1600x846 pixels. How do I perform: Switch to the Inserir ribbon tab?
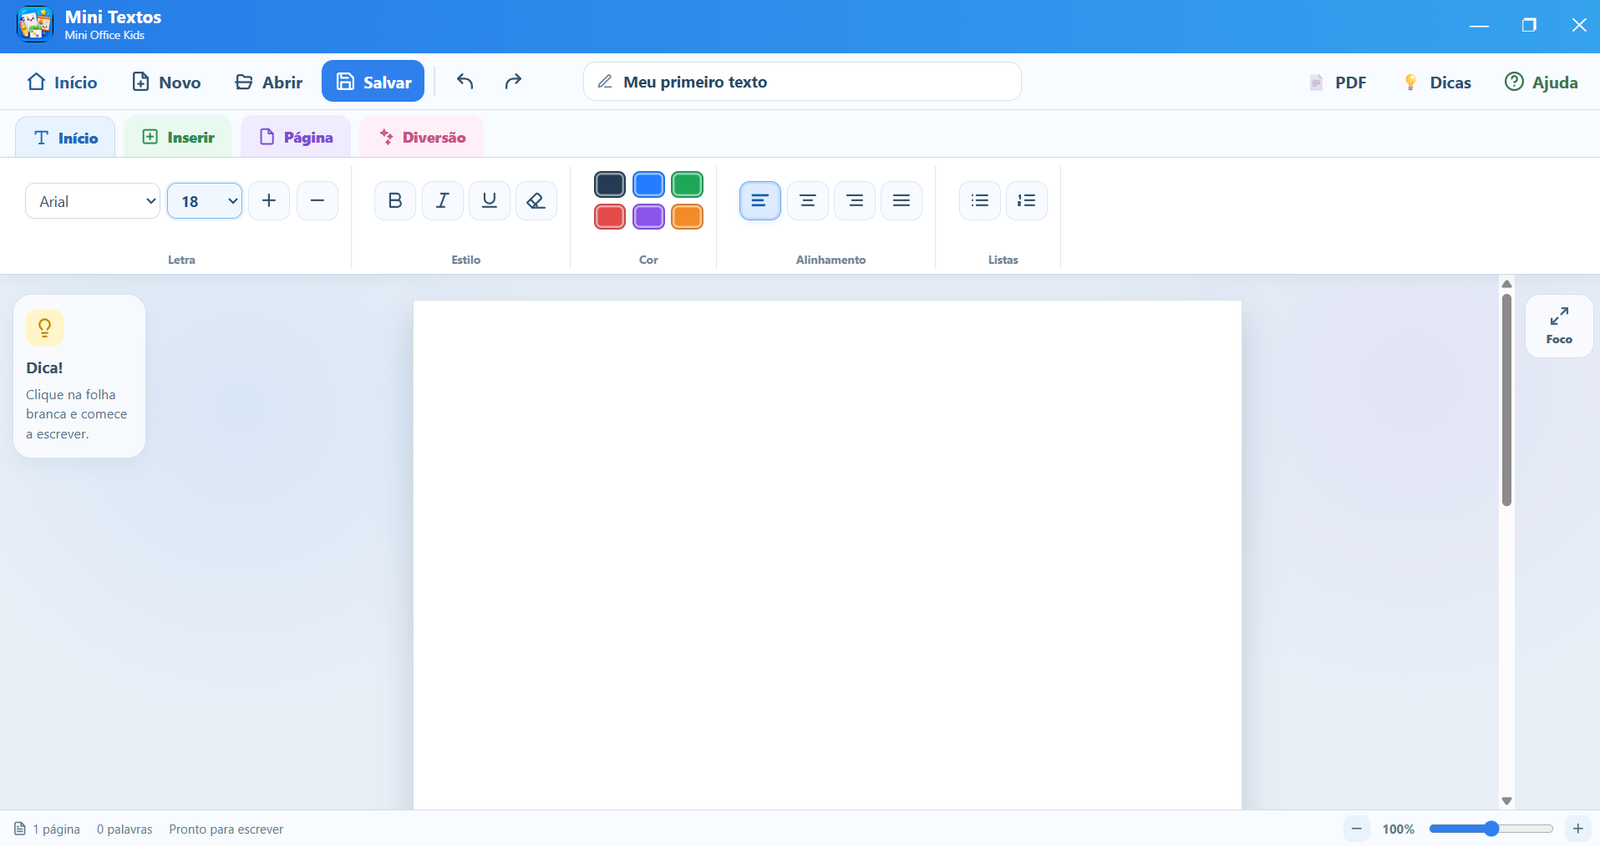178,138
